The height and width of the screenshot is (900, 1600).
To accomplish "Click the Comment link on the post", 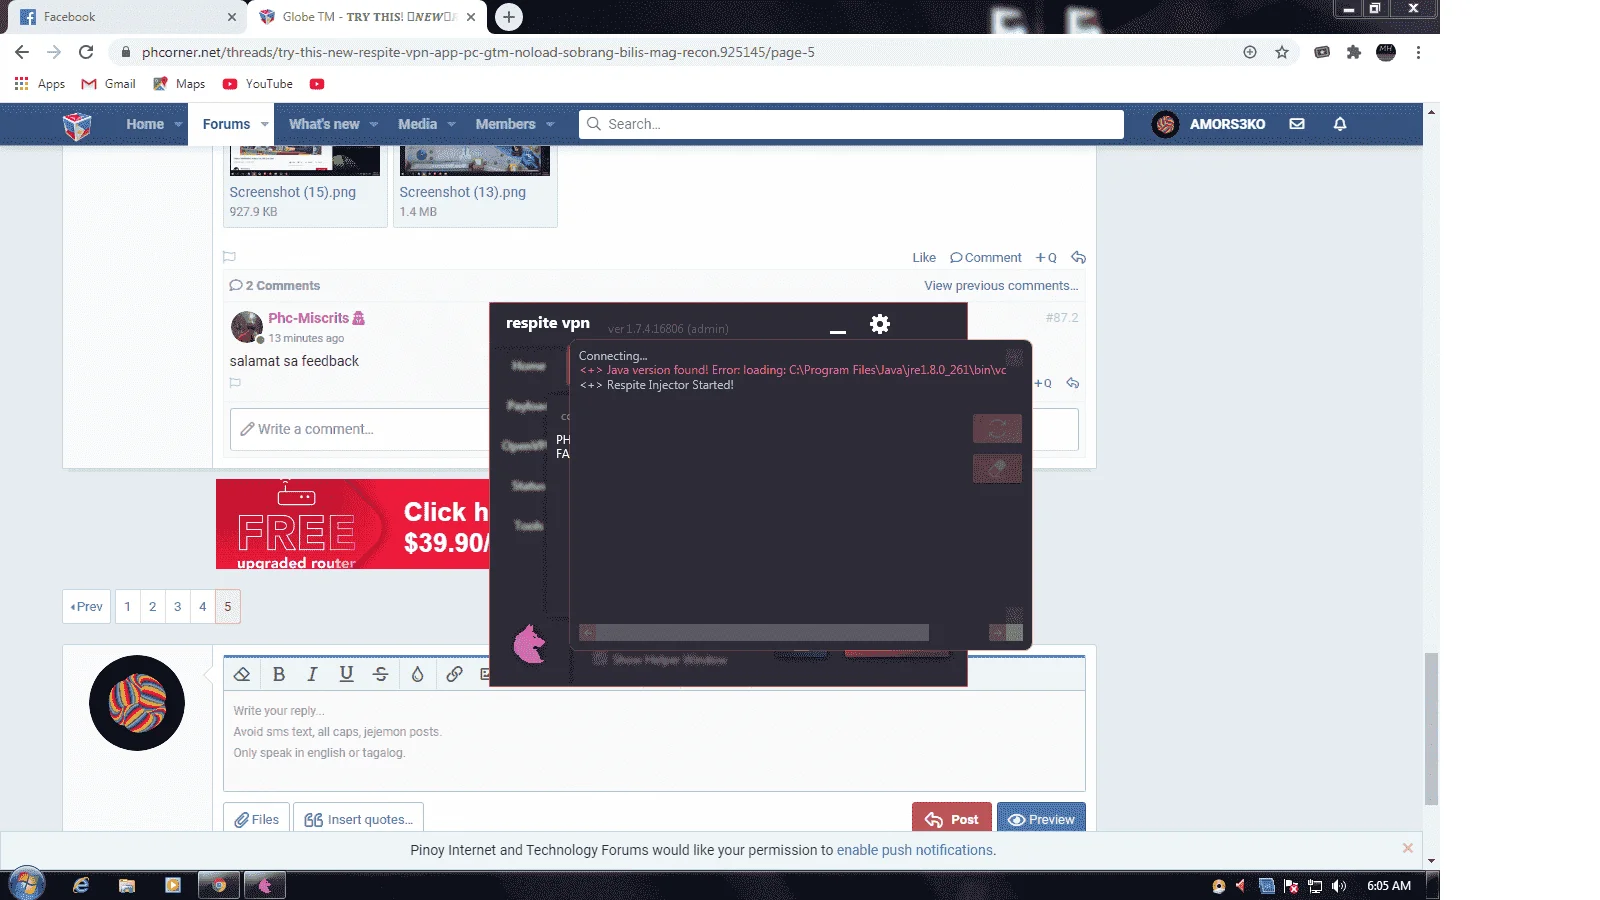I will [x=986, y=257].
